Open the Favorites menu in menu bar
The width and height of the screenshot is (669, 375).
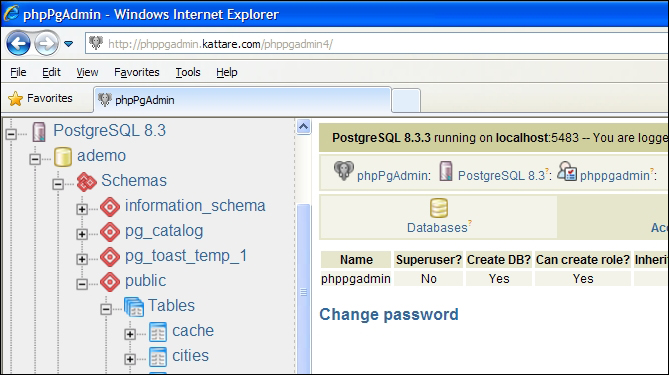point(137,72)
